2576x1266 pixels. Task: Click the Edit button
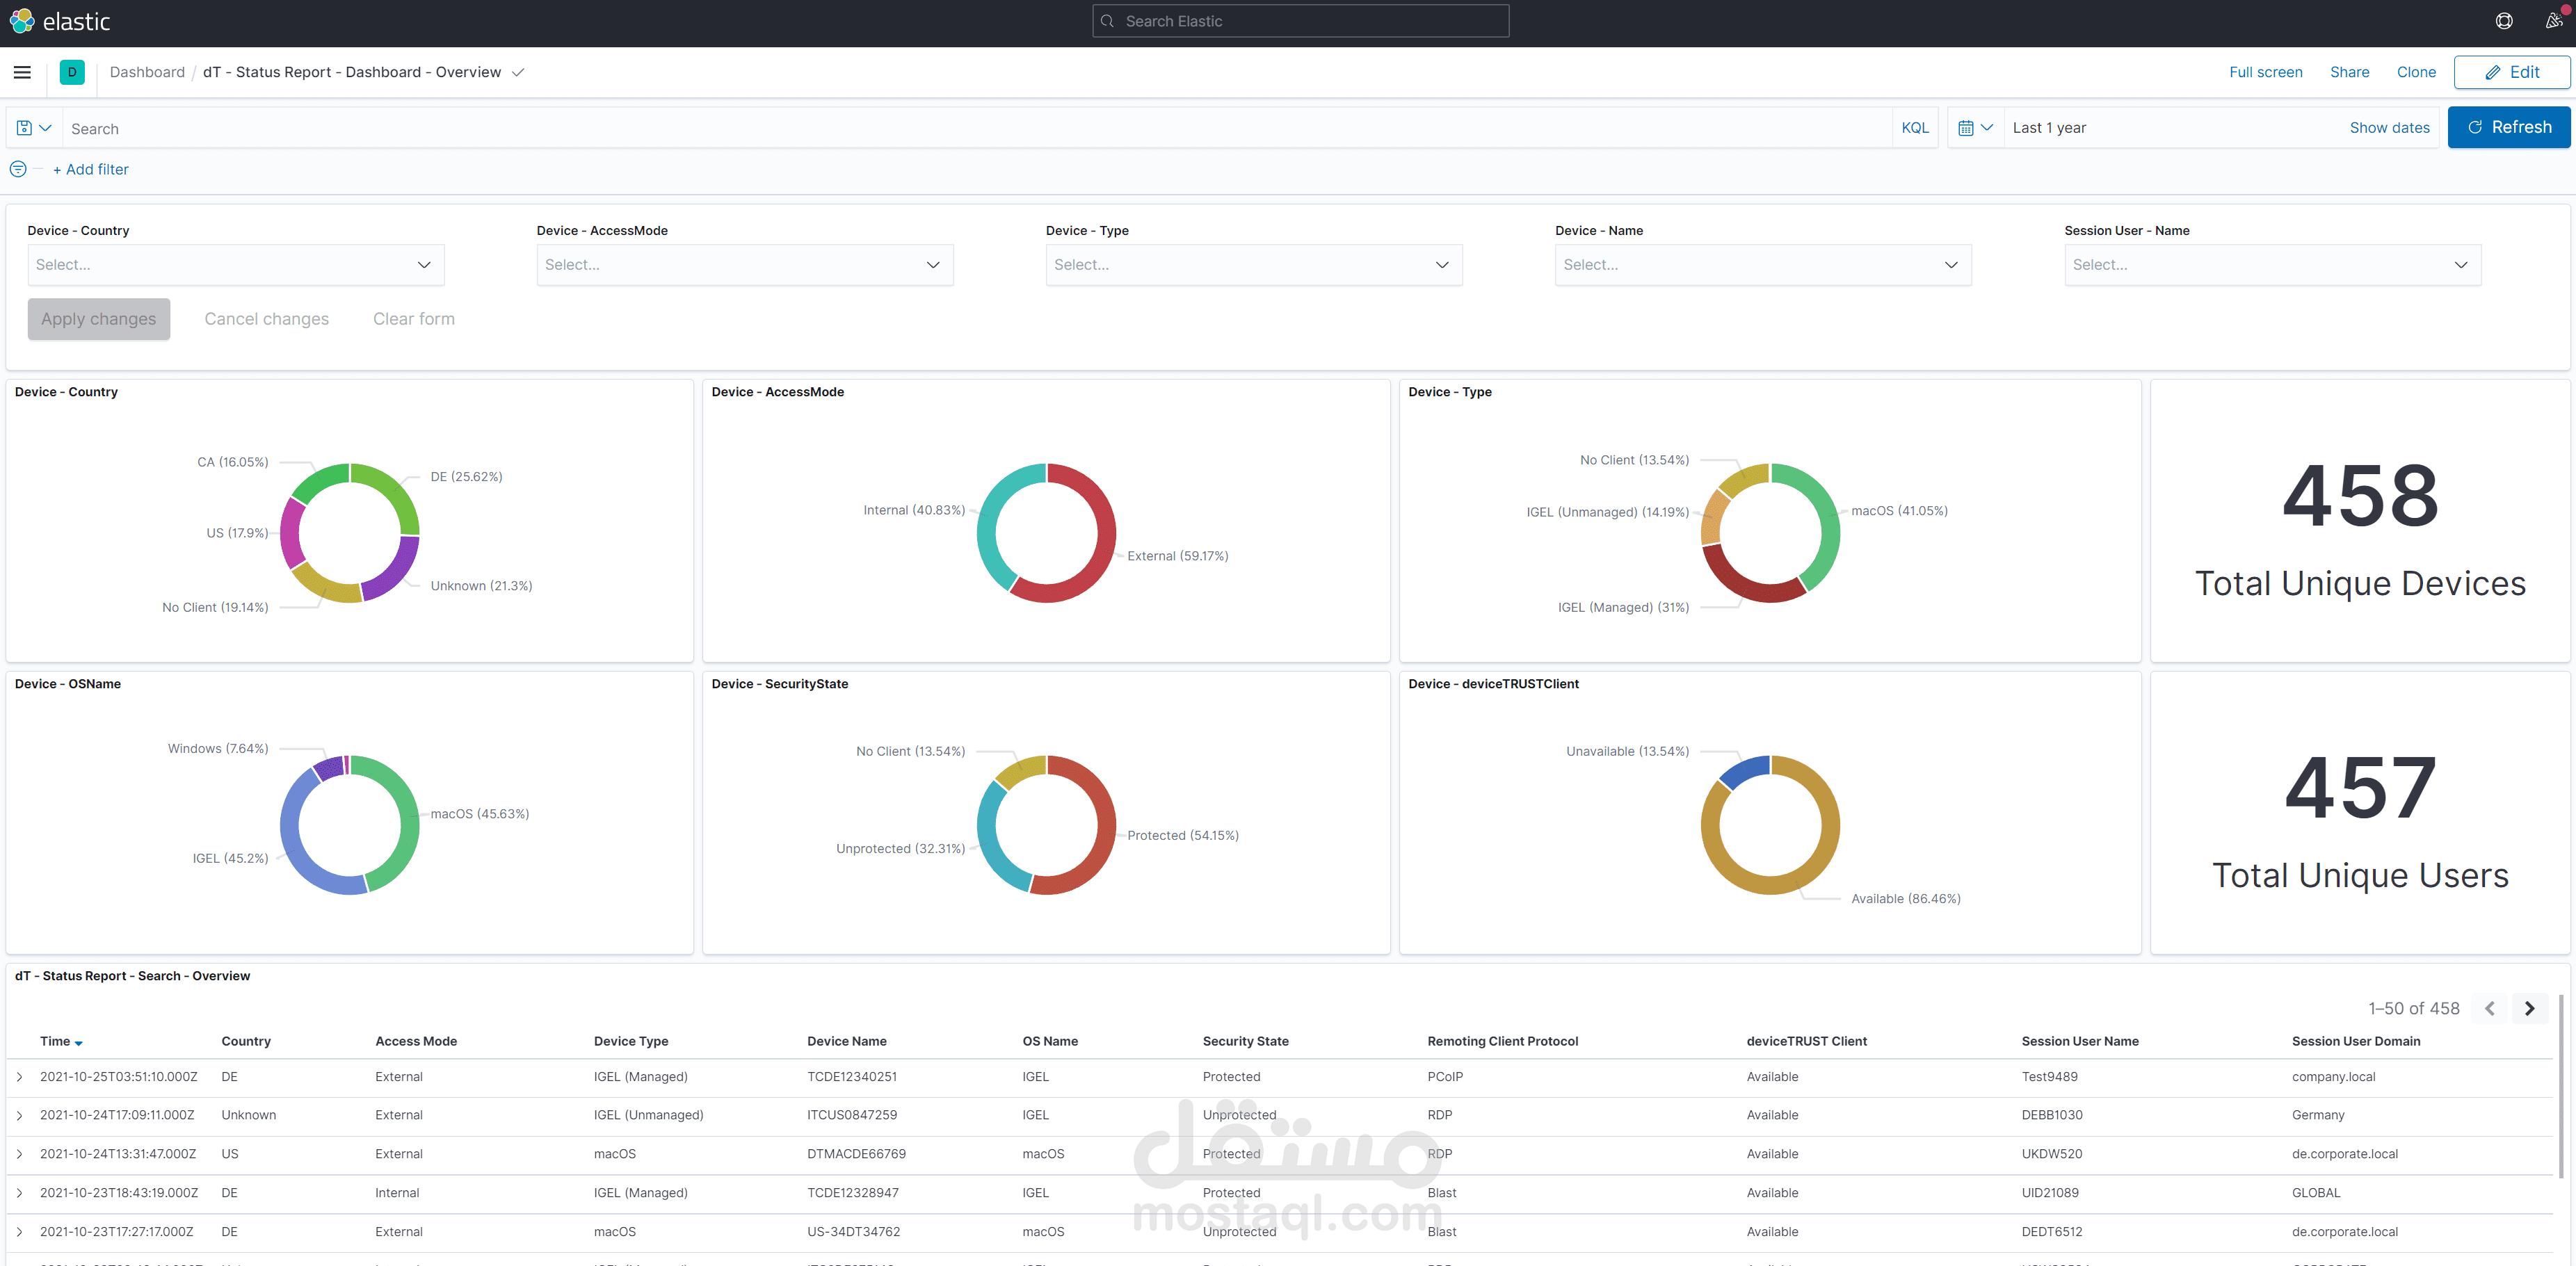pos(2511,72)
